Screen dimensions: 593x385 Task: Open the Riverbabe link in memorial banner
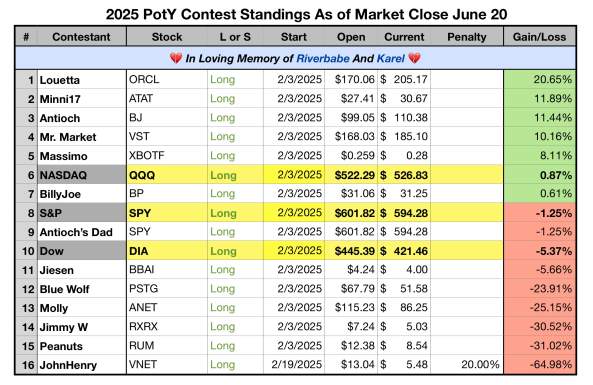(323, 59)
